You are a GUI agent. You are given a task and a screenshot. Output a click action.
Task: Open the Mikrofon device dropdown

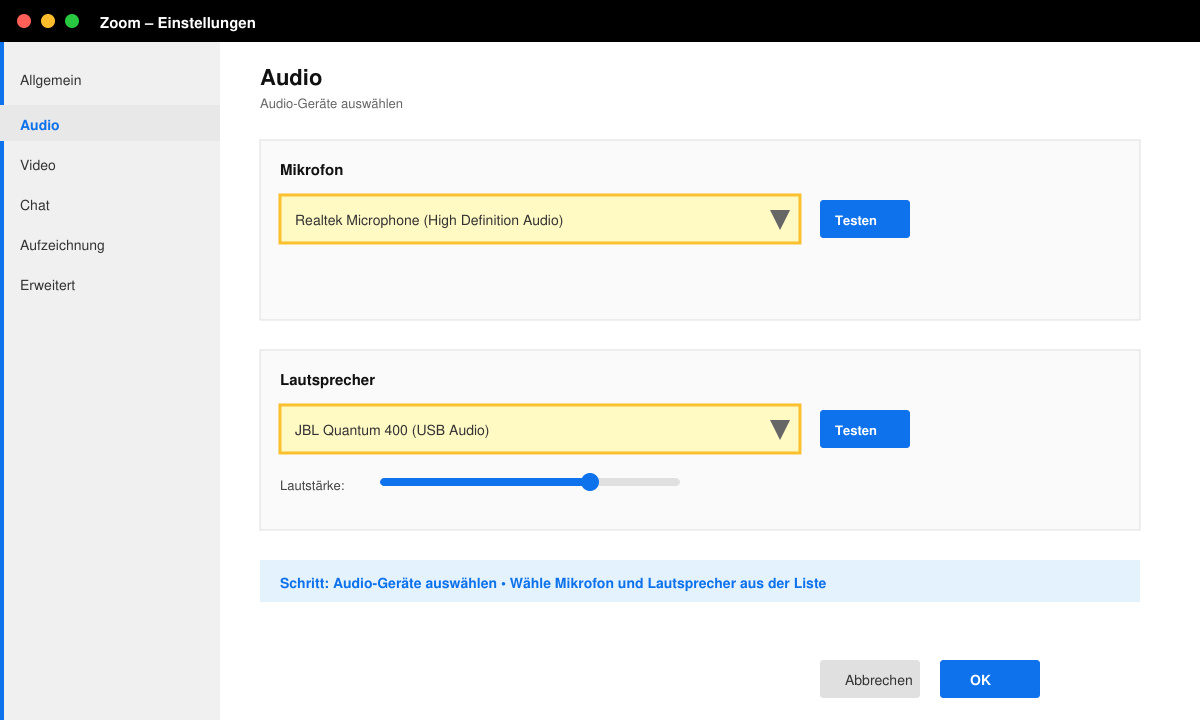point(540,220)
